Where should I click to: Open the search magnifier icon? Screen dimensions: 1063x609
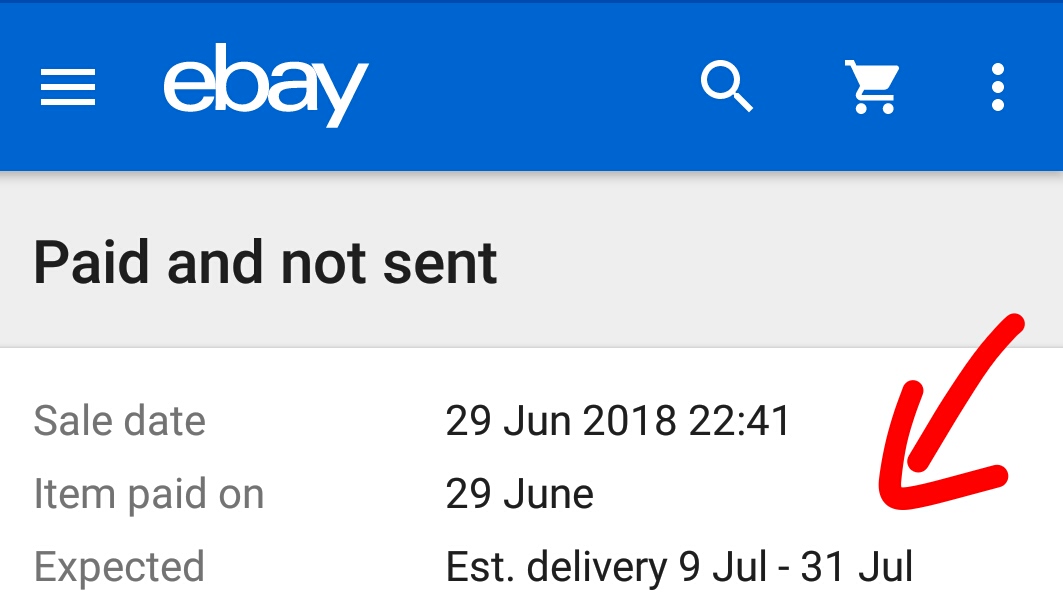coord(726,86)
